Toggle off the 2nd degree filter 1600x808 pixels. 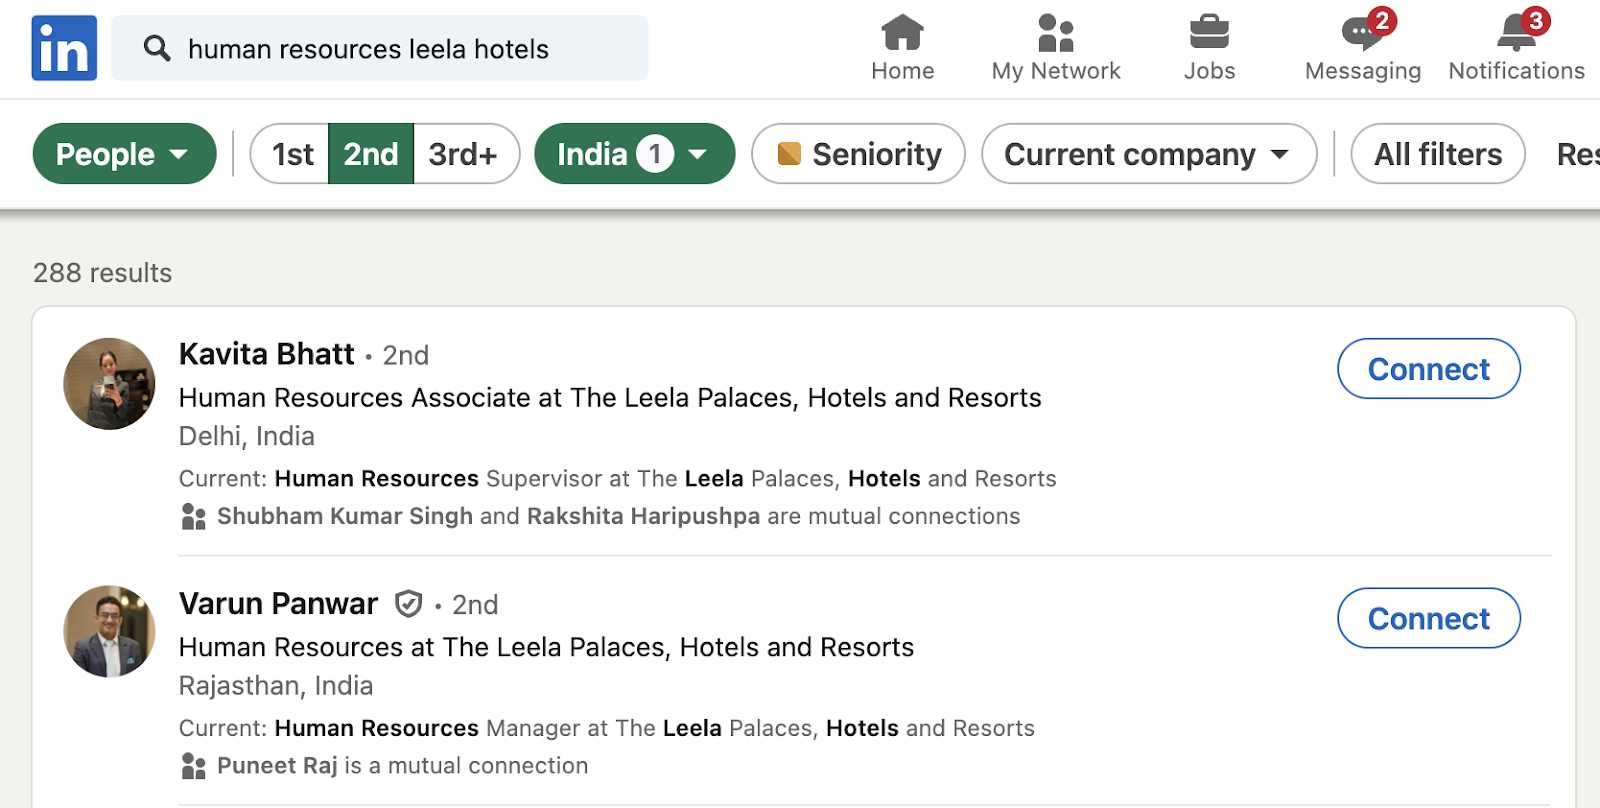(371, 154)
